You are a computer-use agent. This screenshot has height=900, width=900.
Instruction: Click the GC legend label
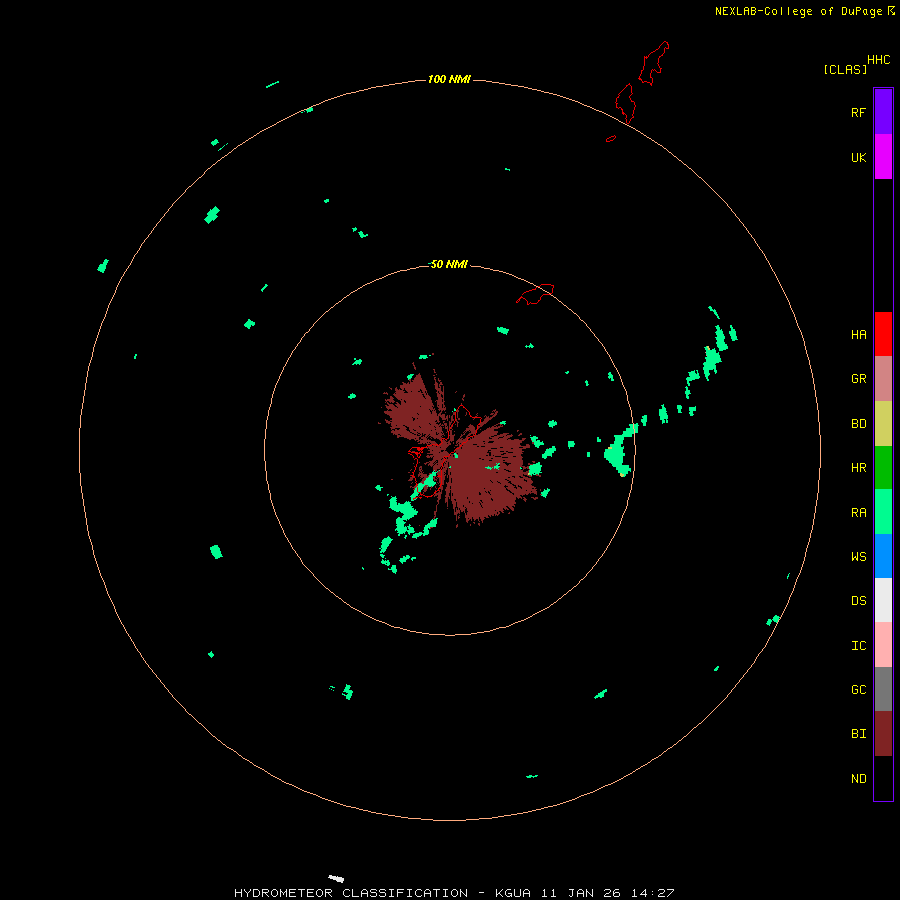point(858,689)
